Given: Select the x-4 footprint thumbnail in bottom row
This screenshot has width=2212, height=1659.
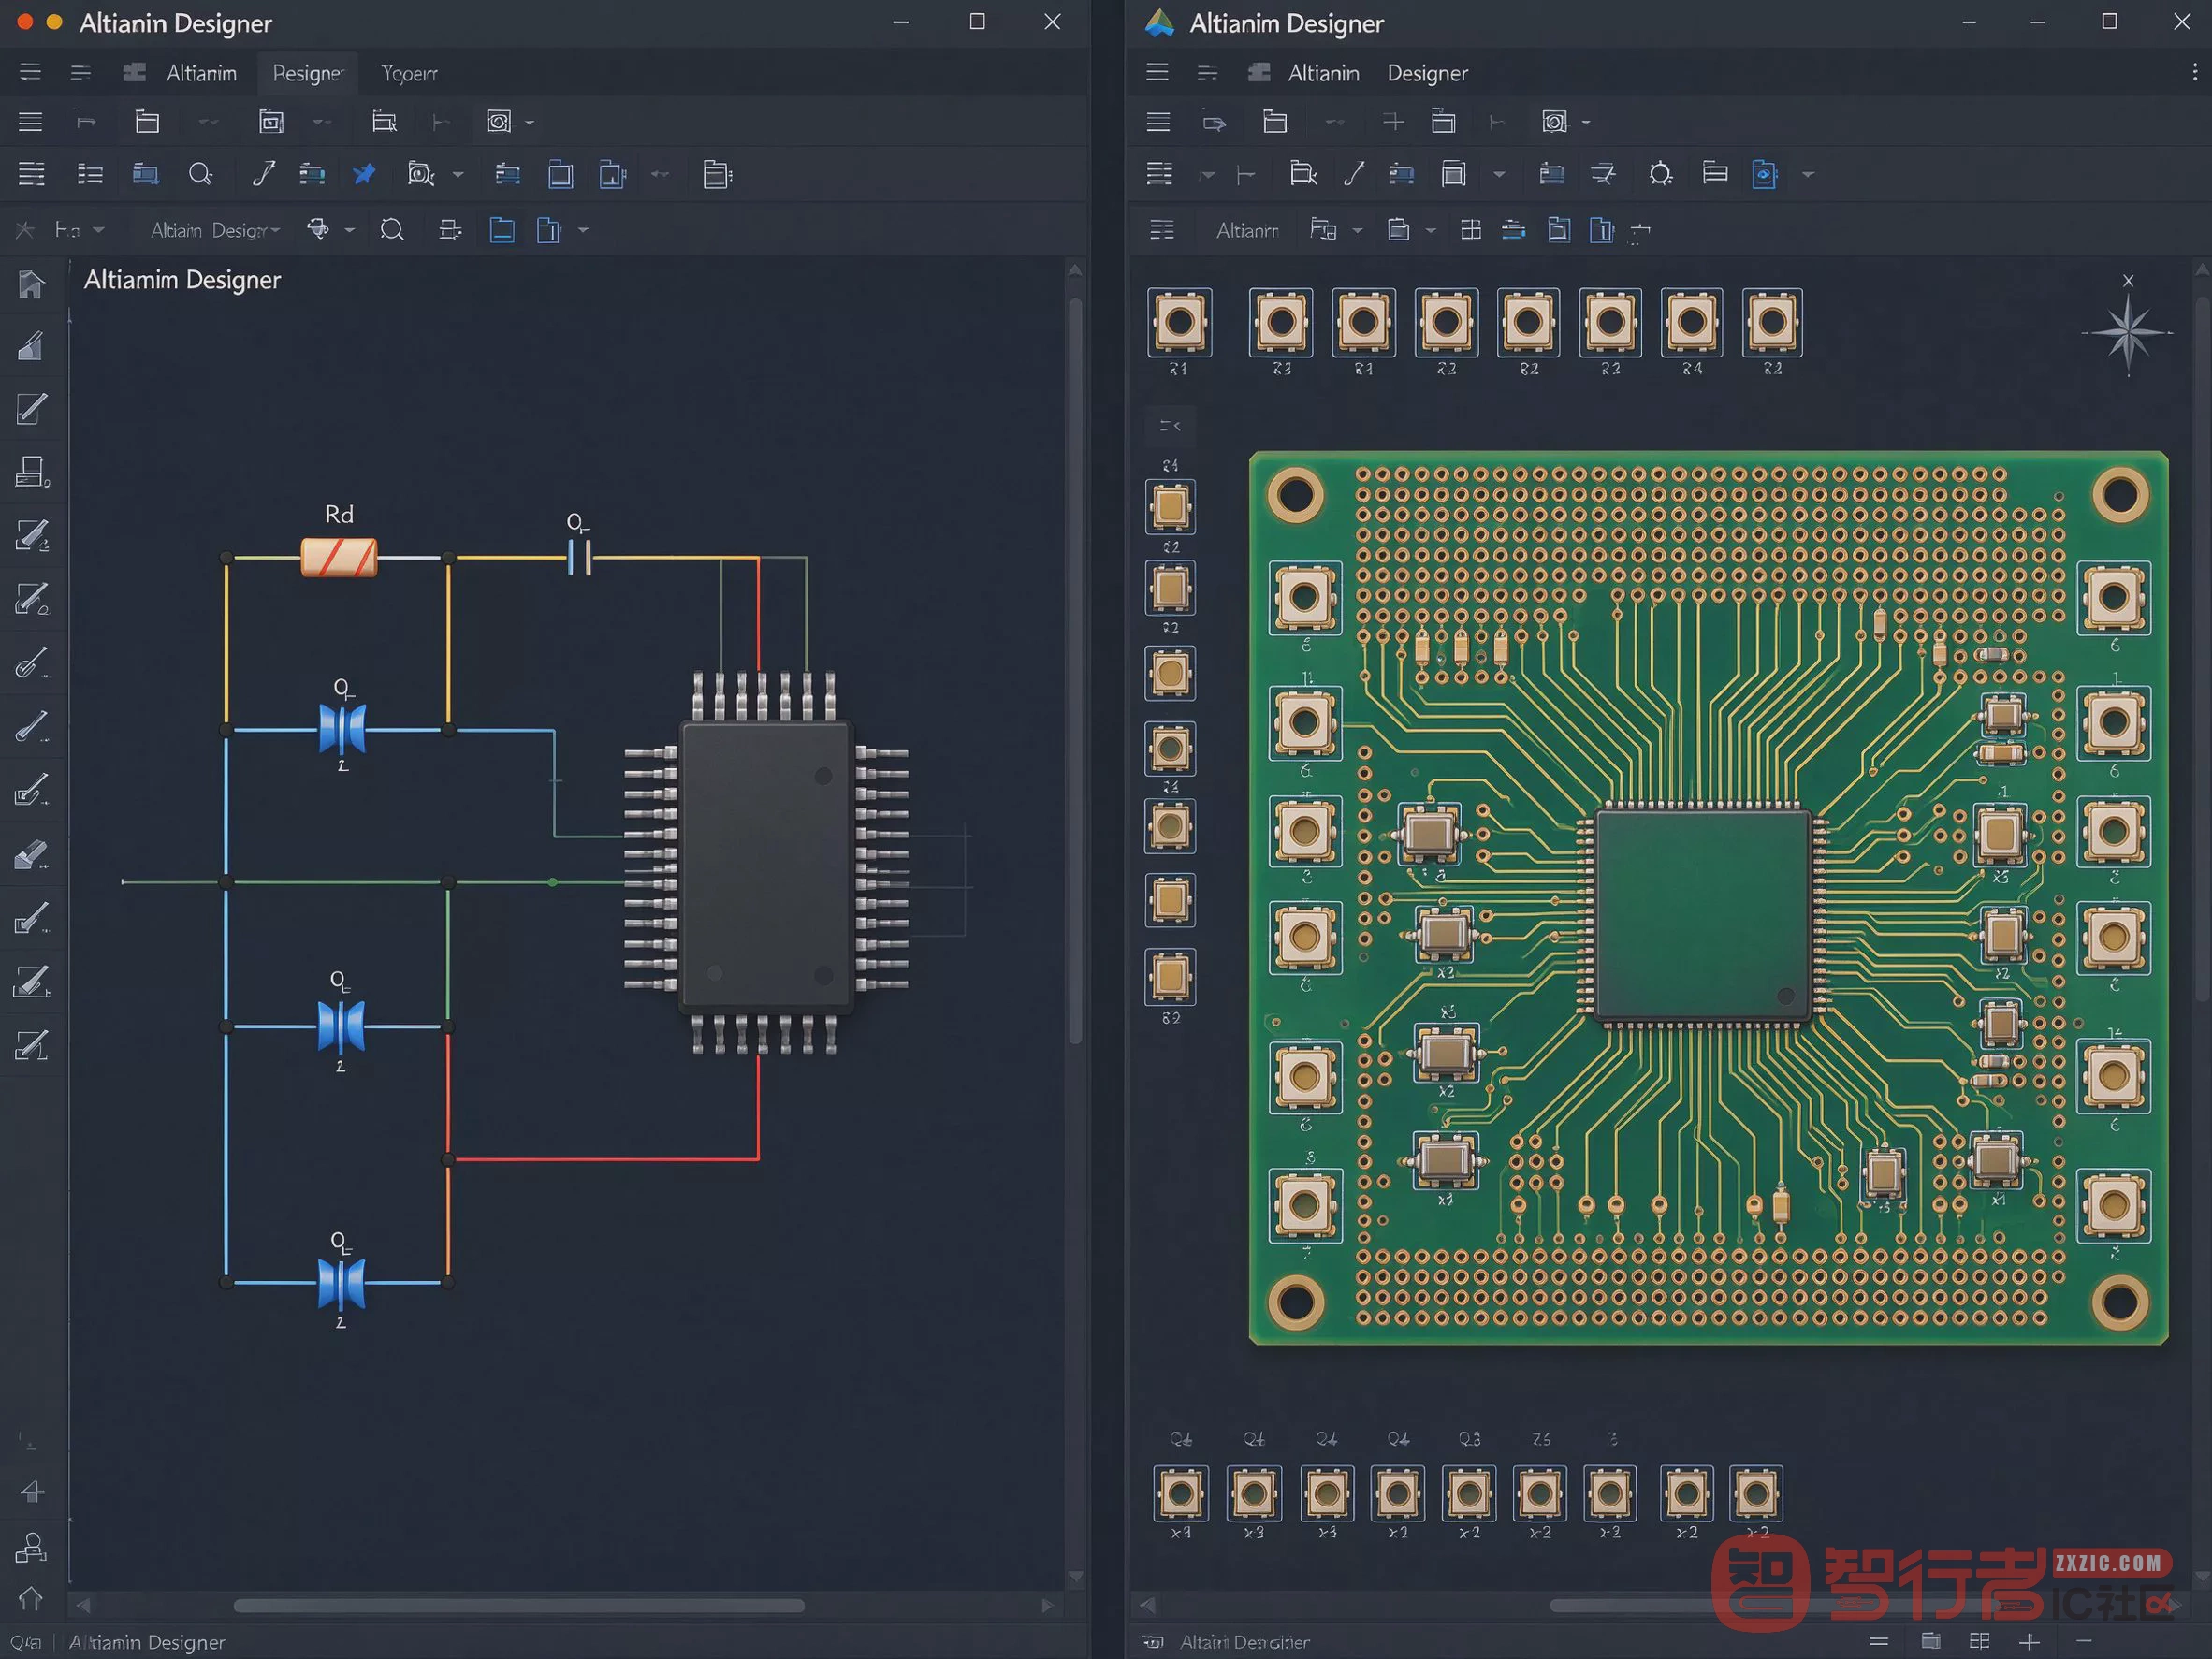Looking at the screenshot, I should point(1181,1493).
